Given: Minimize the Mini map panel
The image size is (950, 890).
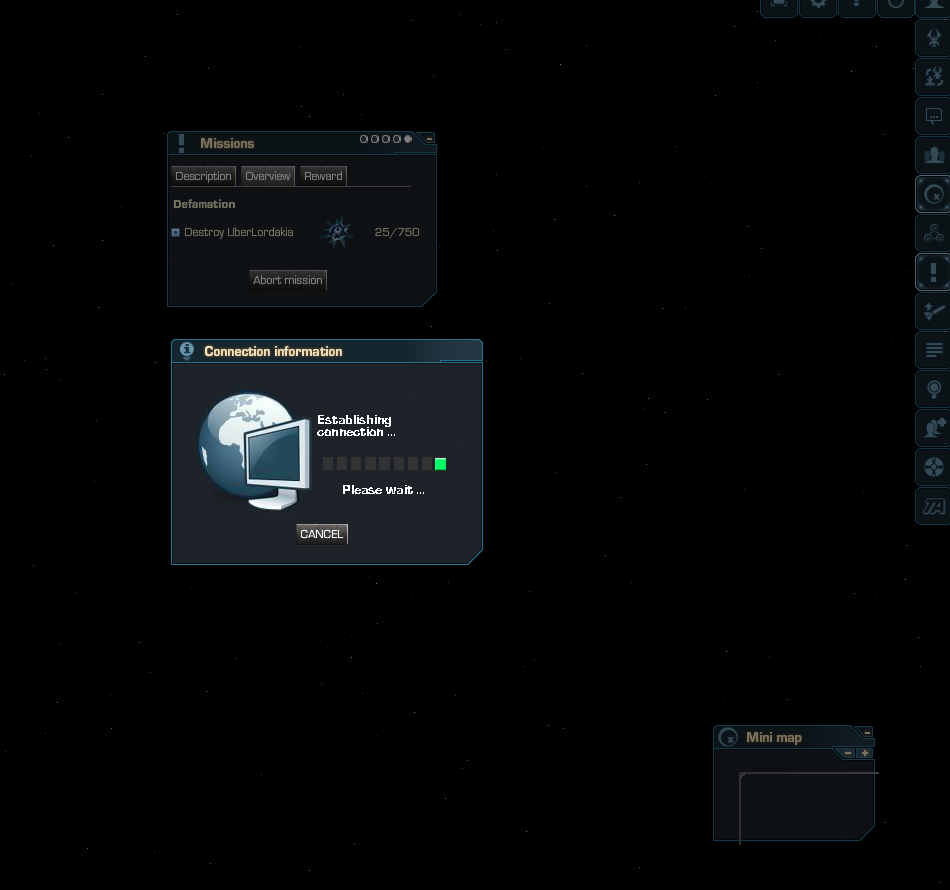Looking at the screenshot, I should pos(867,732).
